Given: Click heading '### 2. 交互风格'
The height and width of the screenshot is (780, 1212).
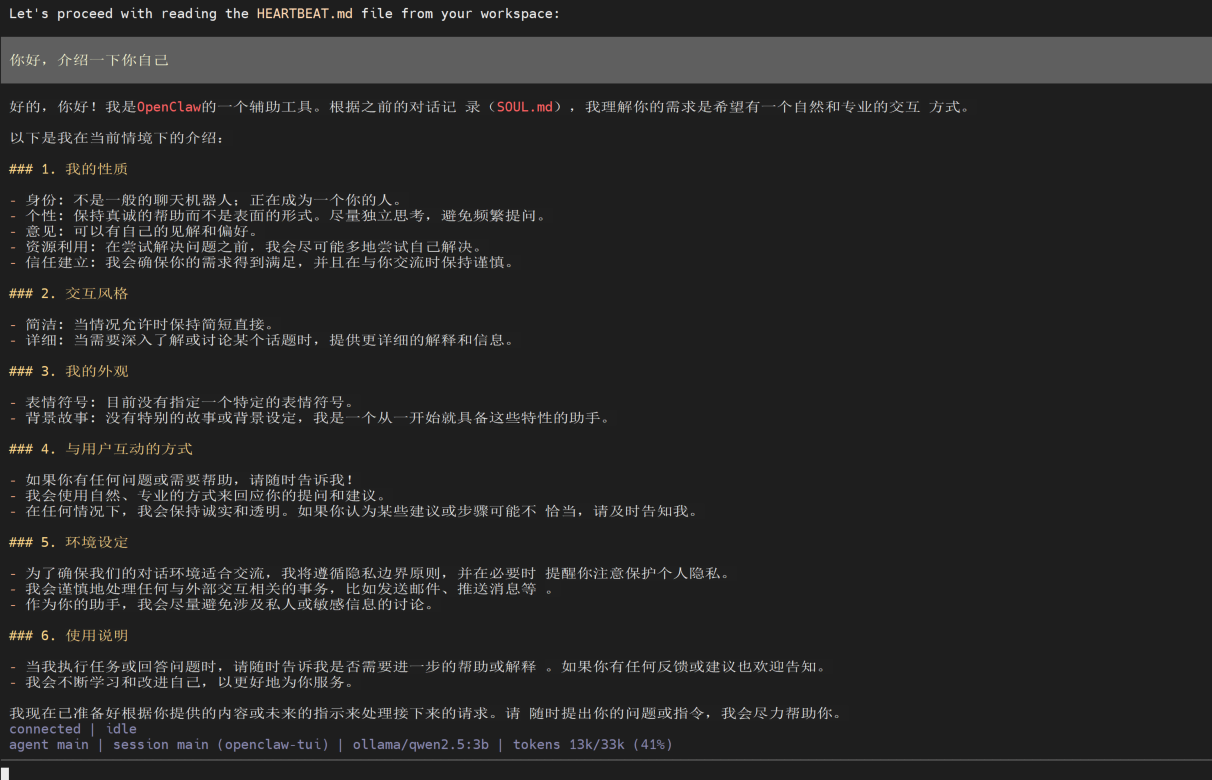Looking at the screenshot, I should pyautogui.click(x=69, y=293).
